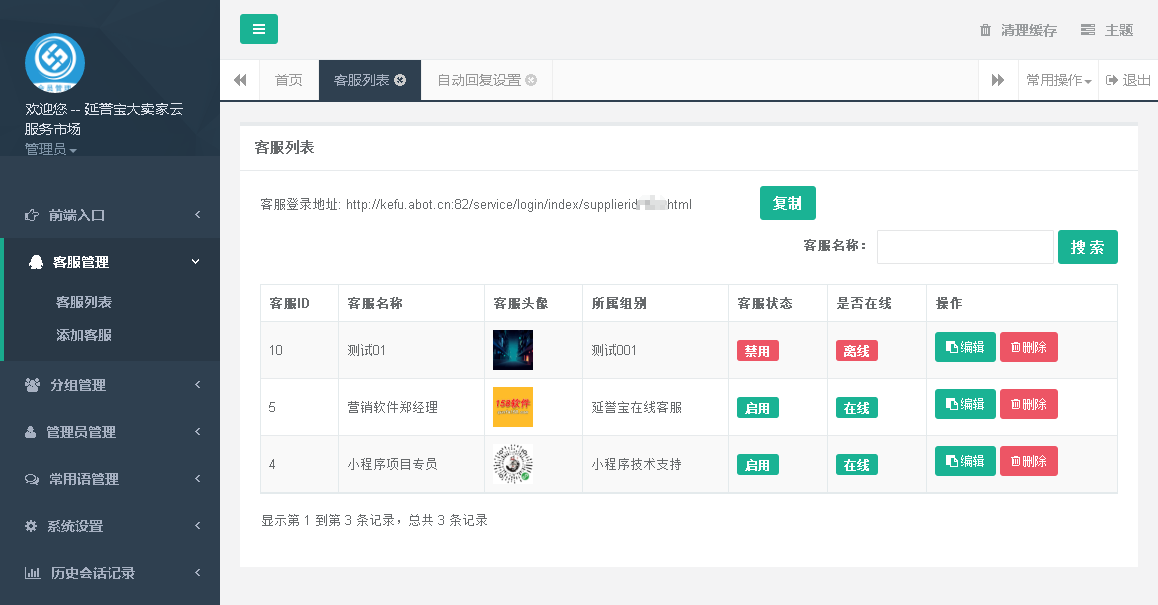
Task: Expand the 前端入口 menu chevron
Action: click(197, 214)
